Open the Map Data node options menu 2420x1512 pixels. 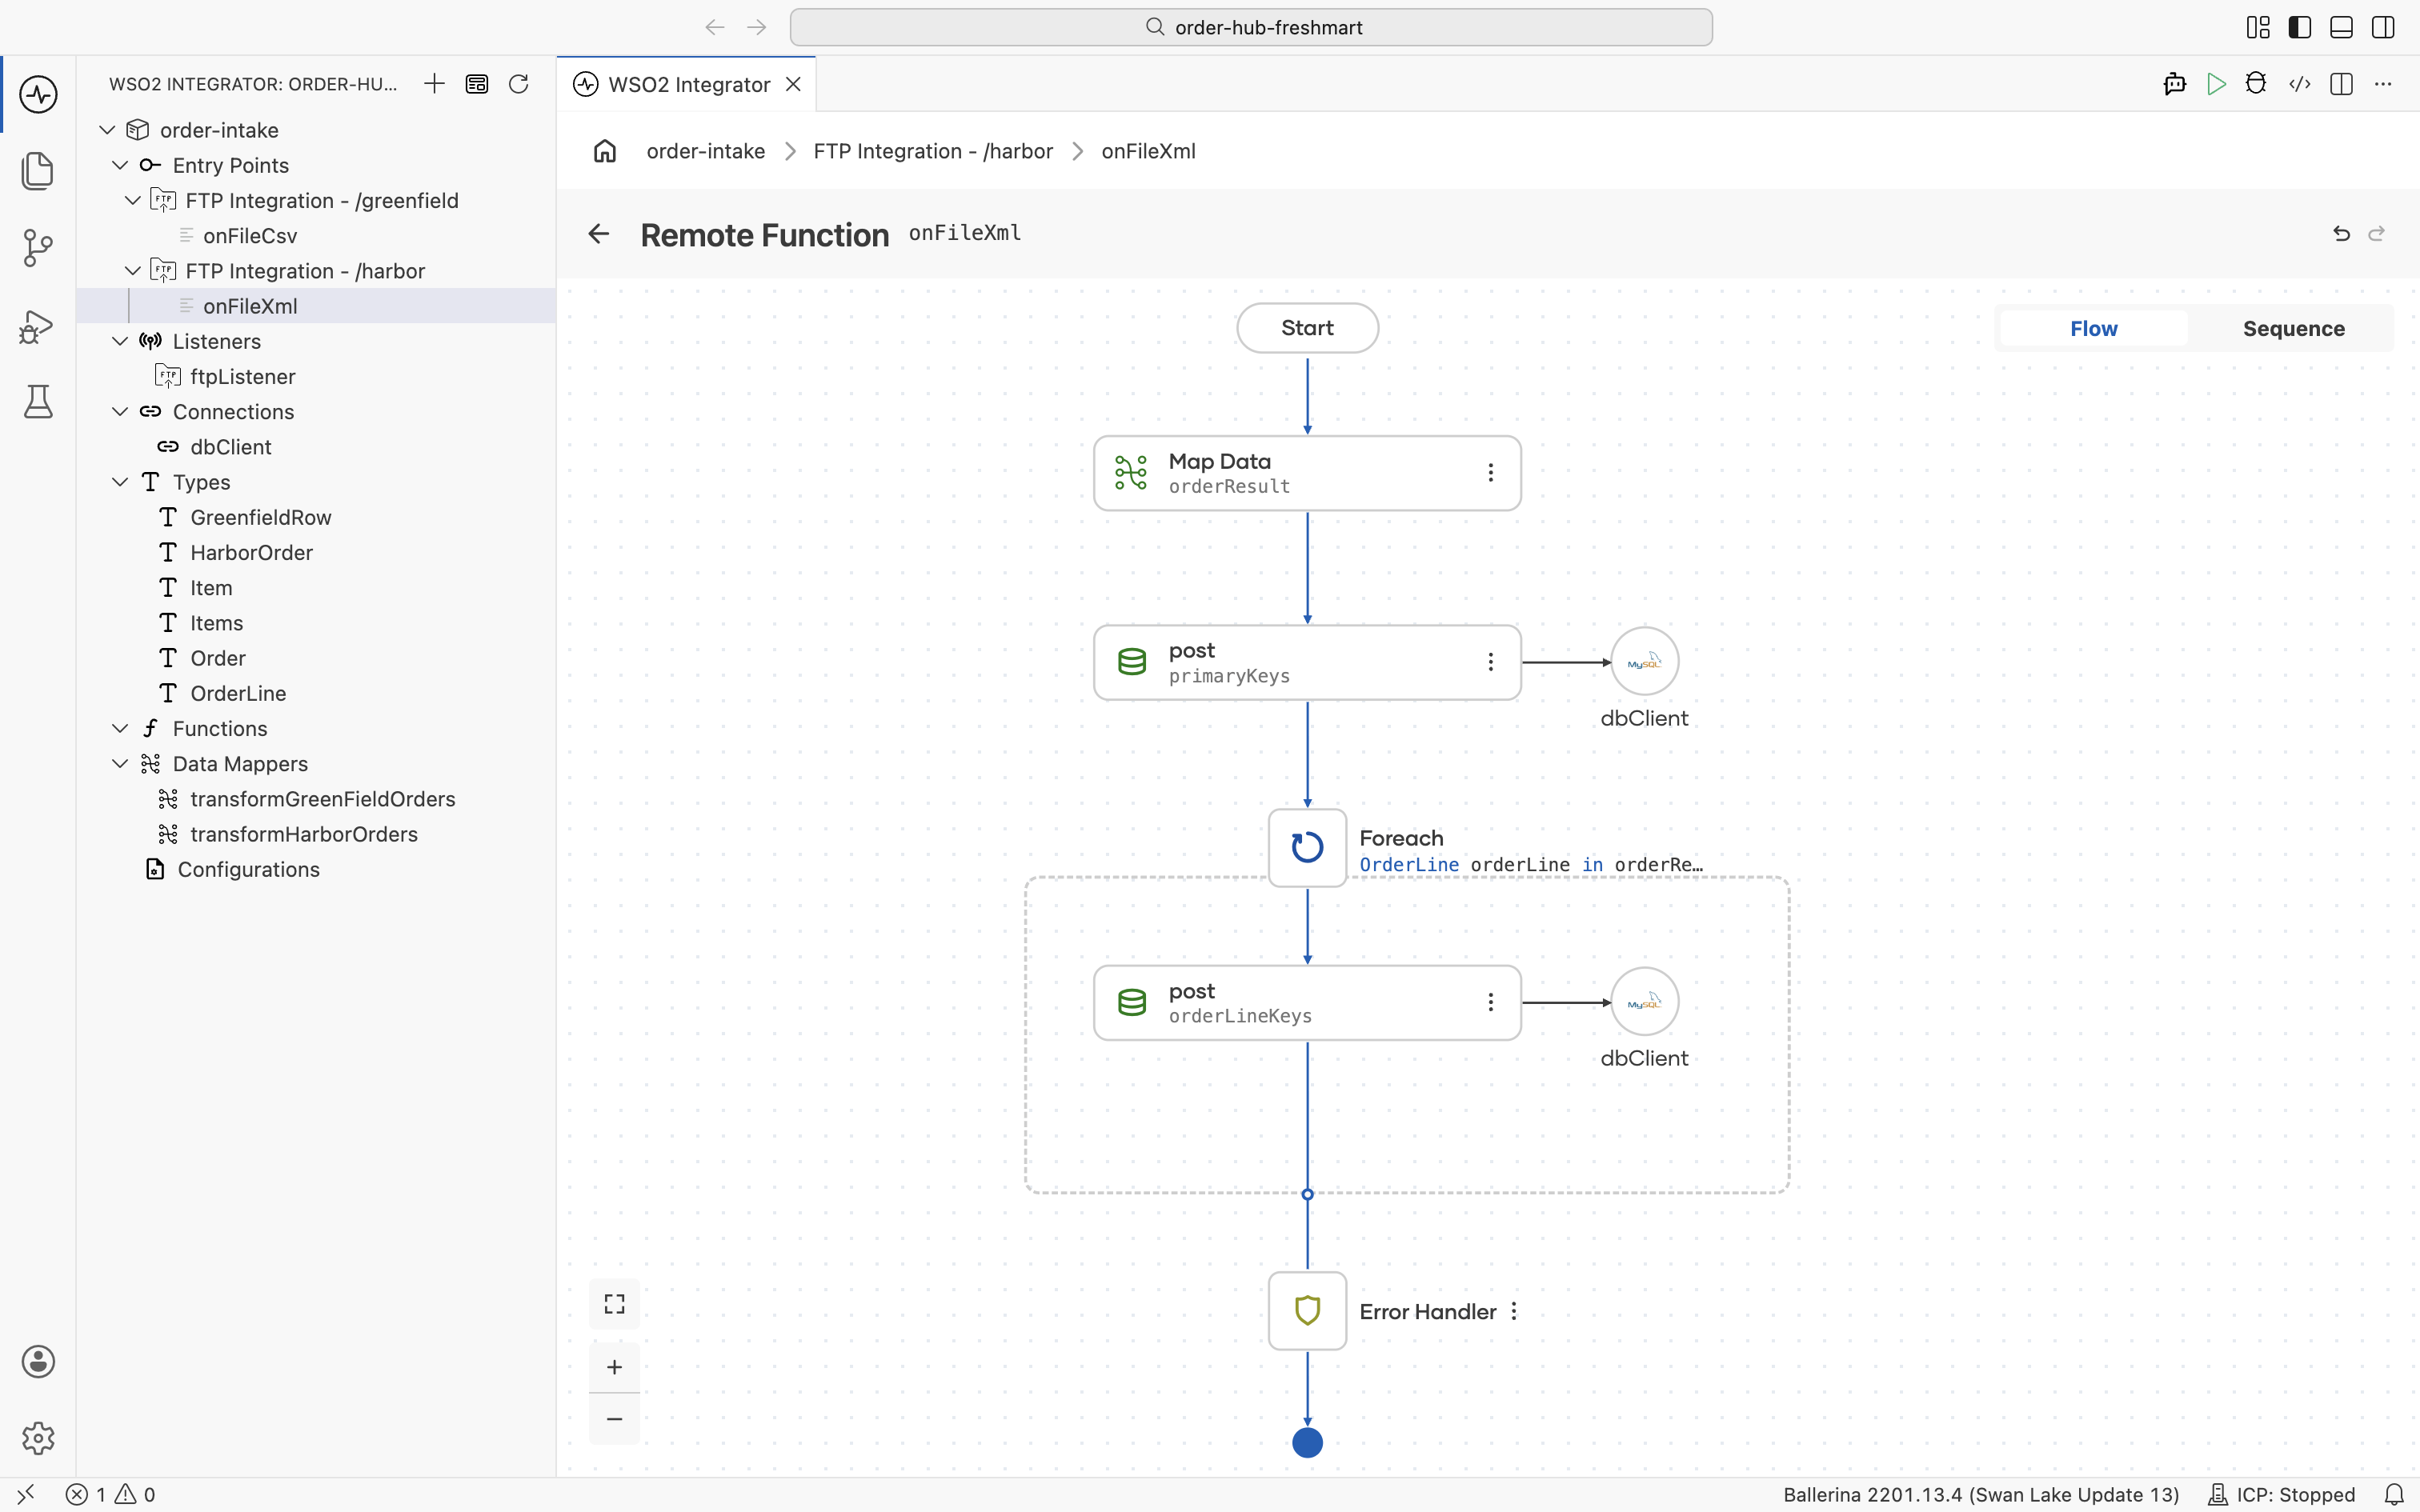point(1490,472)
